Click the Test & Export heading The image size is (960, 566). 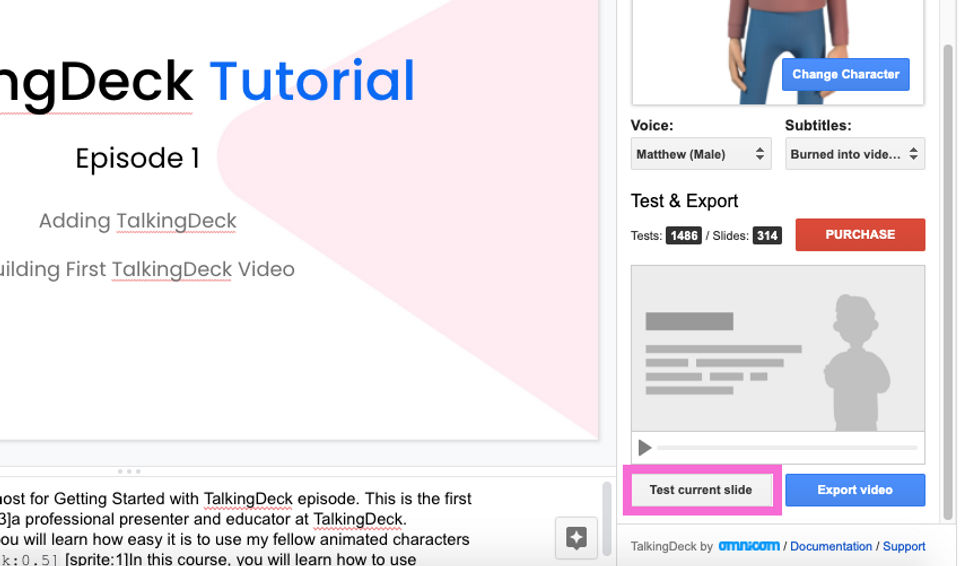(684, 201)
